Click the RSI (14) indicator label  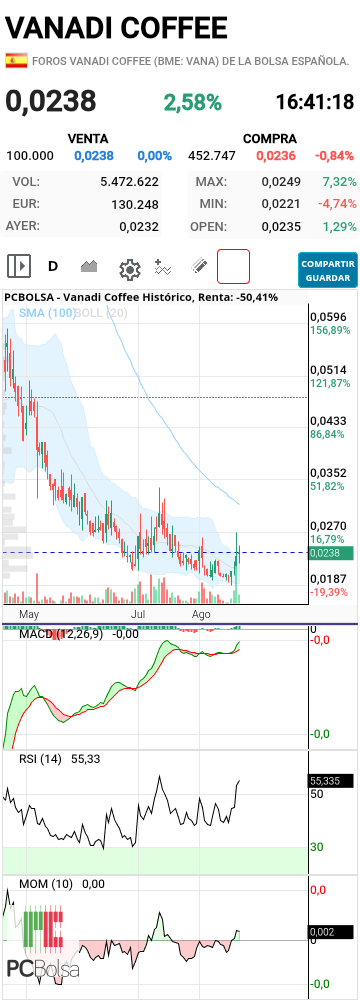click(x=41, y=759)
